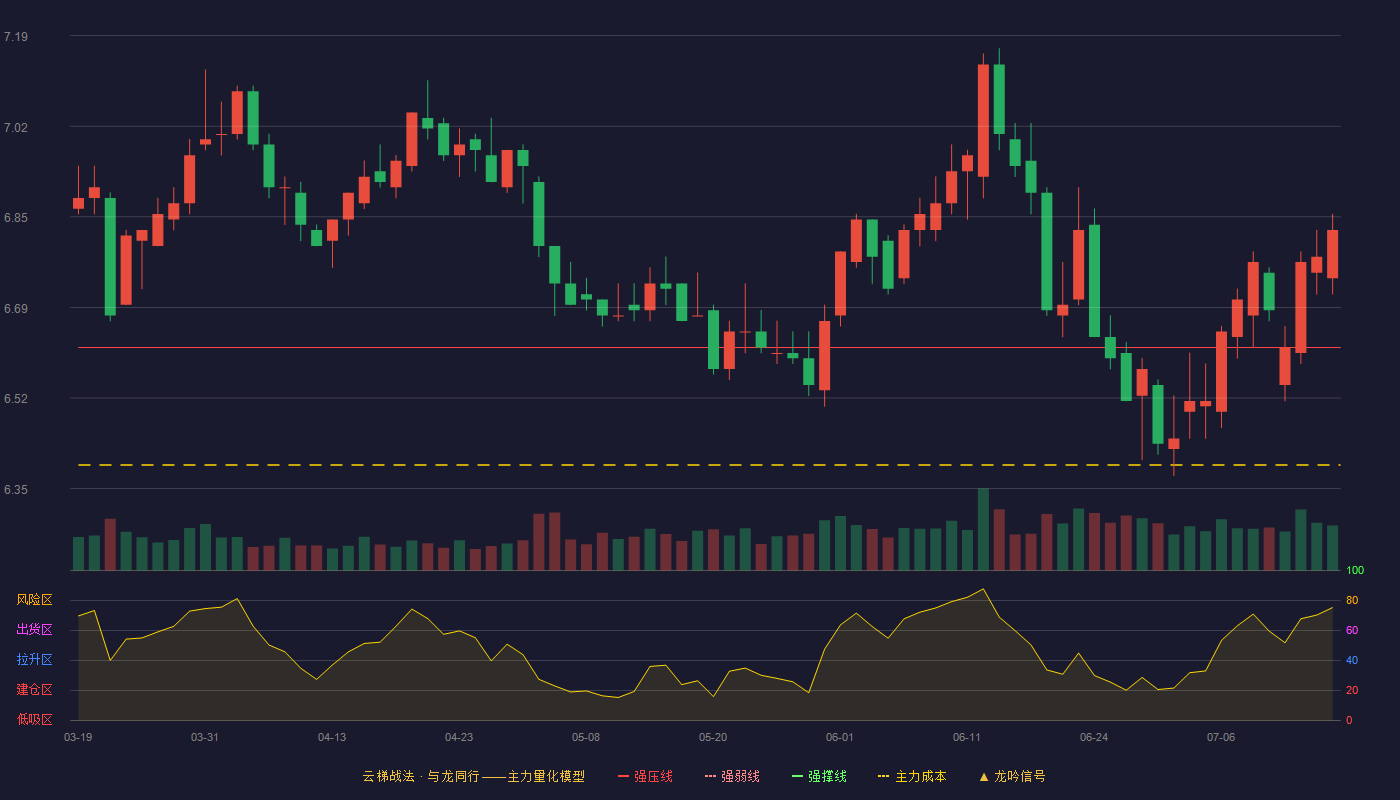Toggle the 强撑线 legend item

click(x=819, y=776)
